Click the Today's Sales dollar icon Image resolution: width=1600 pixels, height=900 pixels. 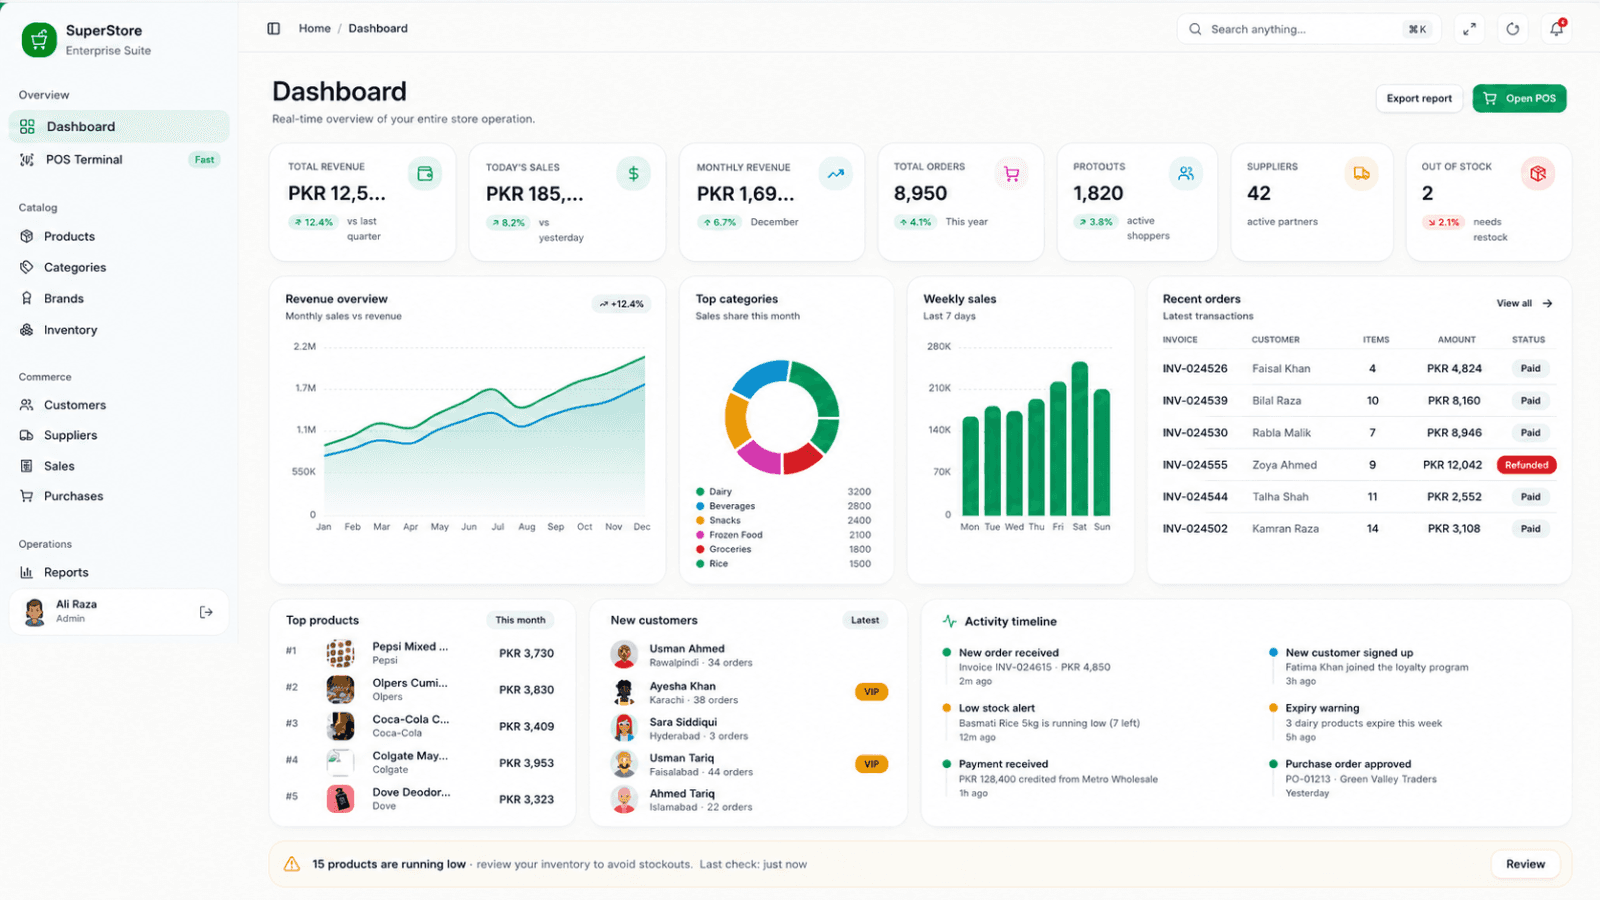[633, 174]
